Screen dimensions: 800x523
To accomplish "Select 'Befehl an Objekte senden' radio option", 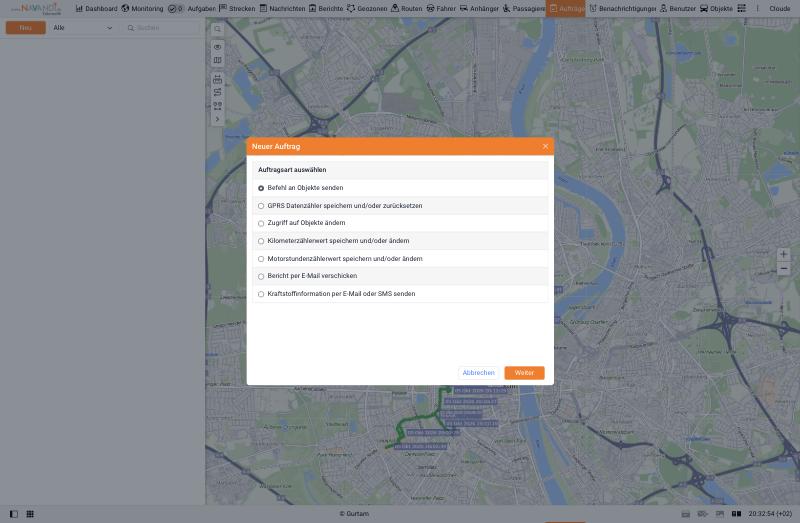I will pos(261,188).
